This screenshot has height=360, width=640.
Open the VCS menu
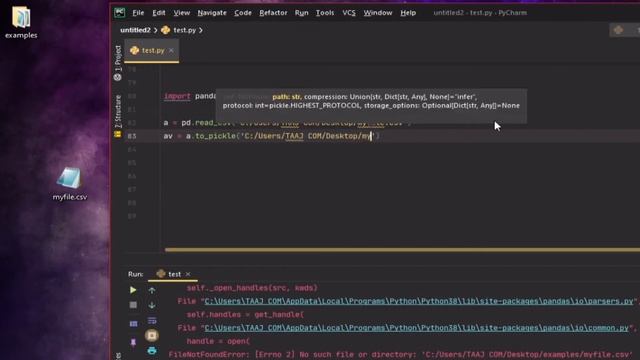point(349,13)
